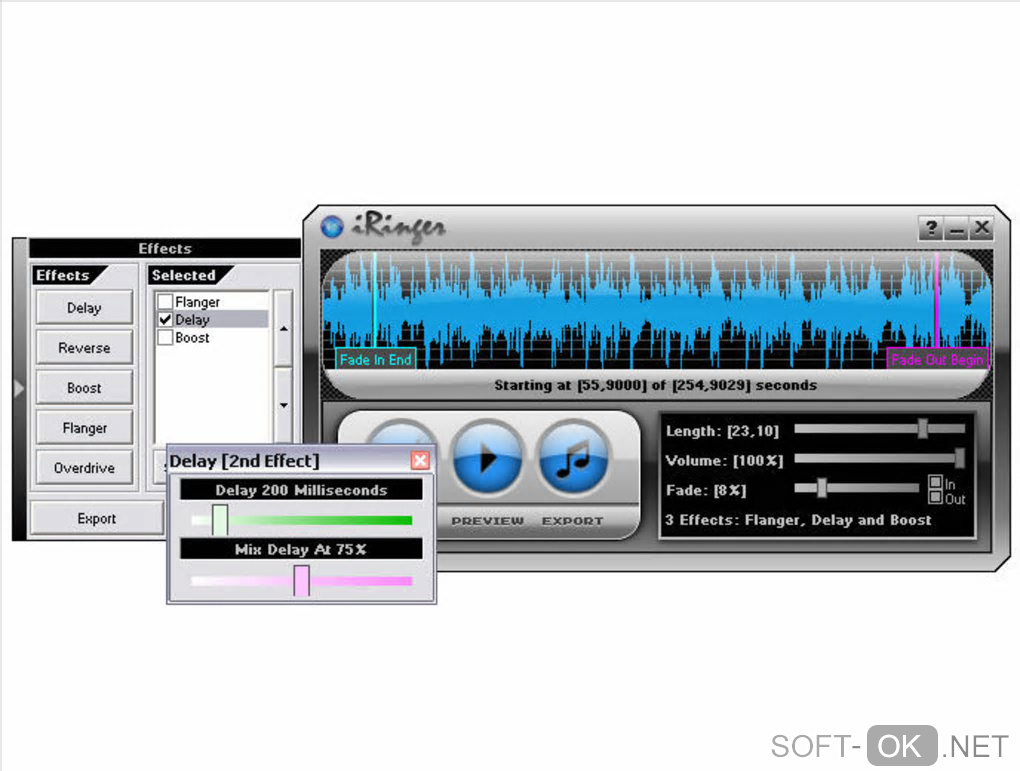Minimize the iRinger window
Screen dimensions: 1020x771
tap(956, 228)
